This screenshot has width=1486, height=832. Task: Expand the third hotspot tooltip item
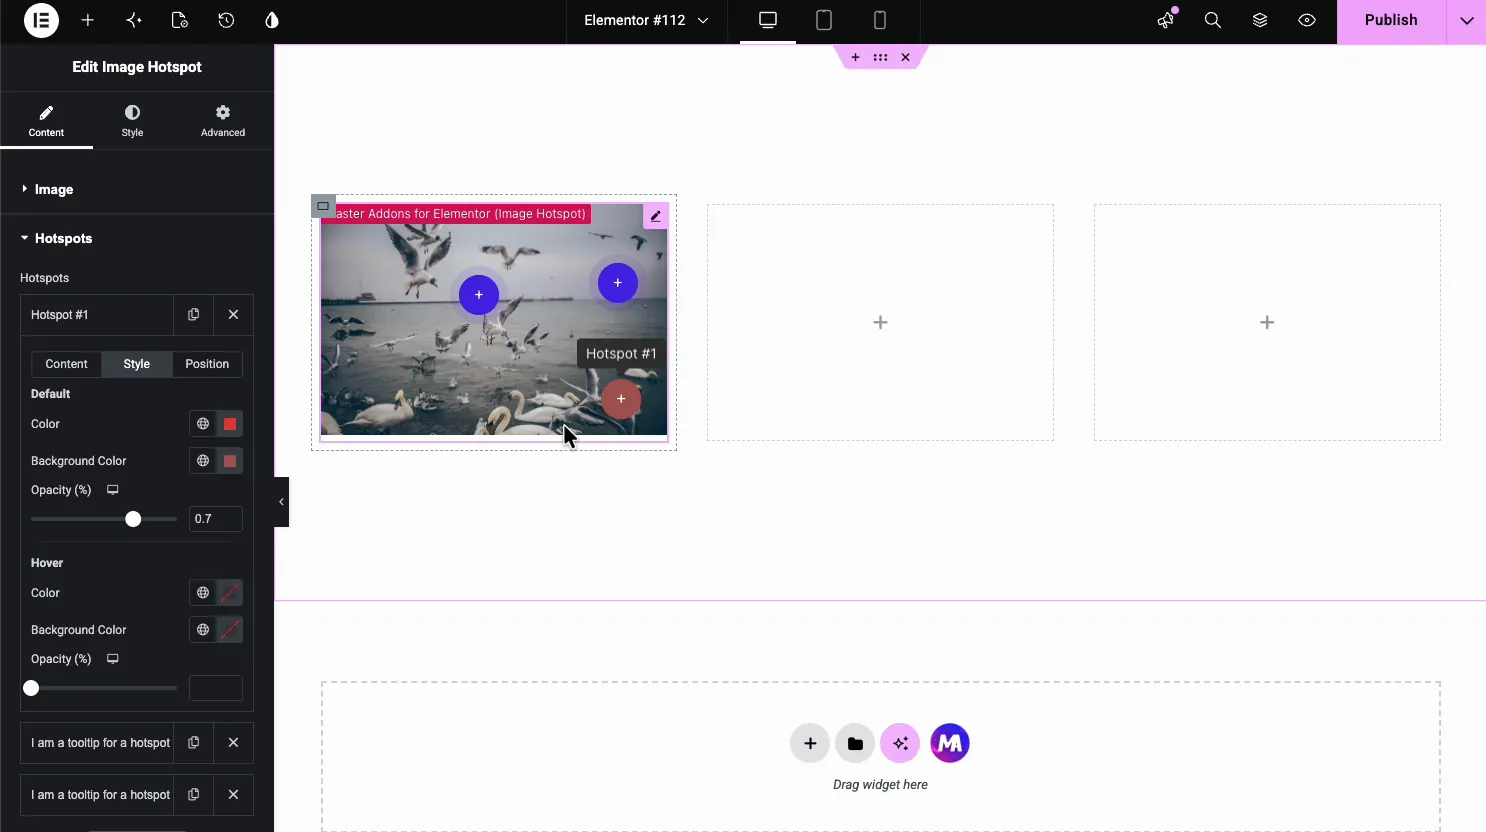point(97,795)
